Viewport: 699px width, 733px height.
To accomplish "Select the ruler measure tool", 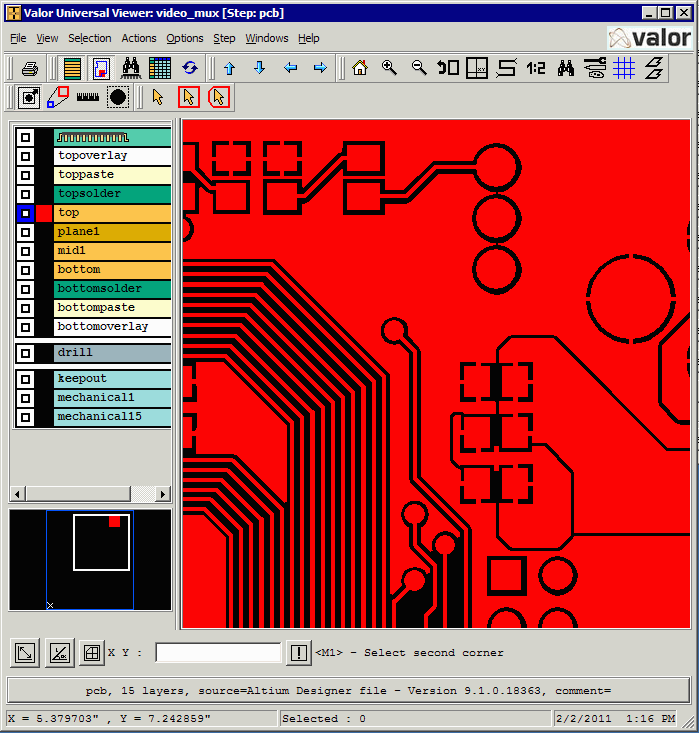I will pyautogui.click(x=87, y=97).
